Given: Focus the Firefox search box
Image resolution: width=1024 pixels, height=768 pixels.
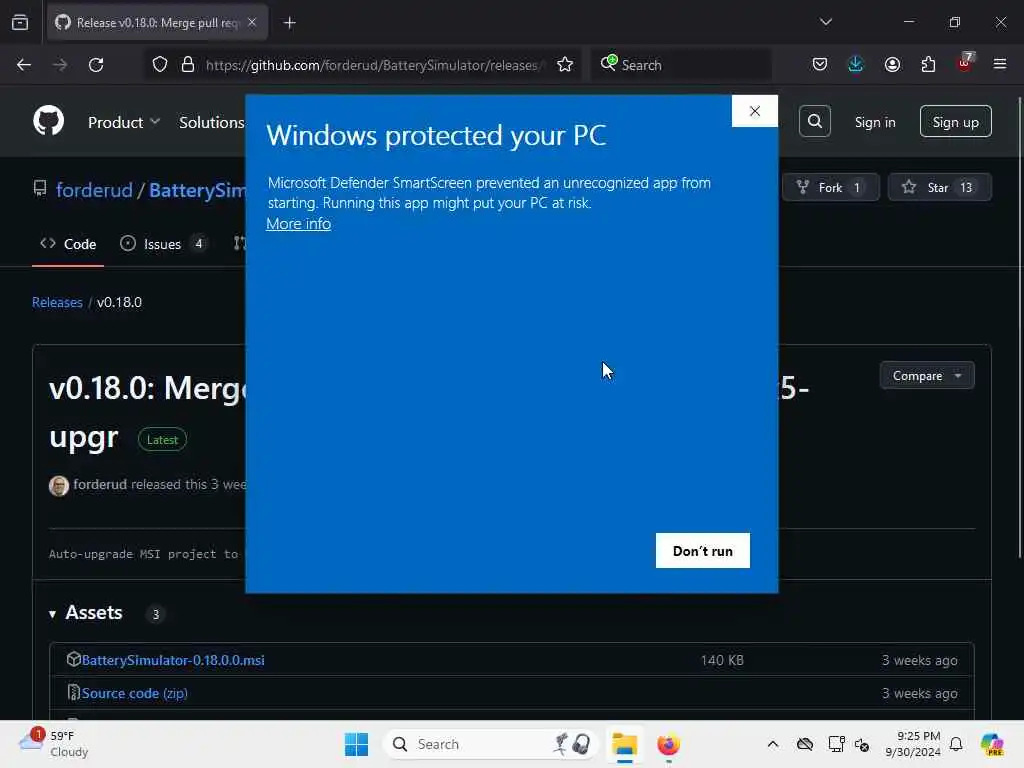Looking at the screenshot, I should (x=682, y=65).
